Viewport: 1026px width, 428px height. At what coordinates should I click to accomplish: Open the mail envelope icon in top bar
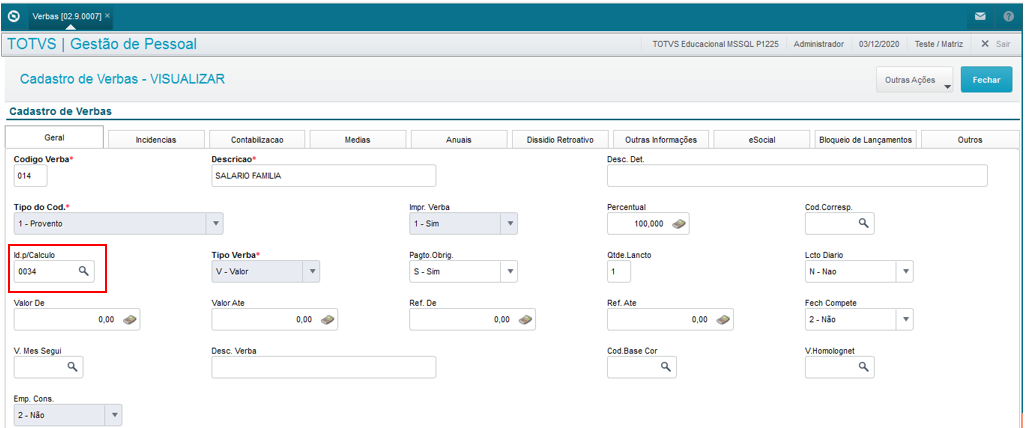coord(980,16)
